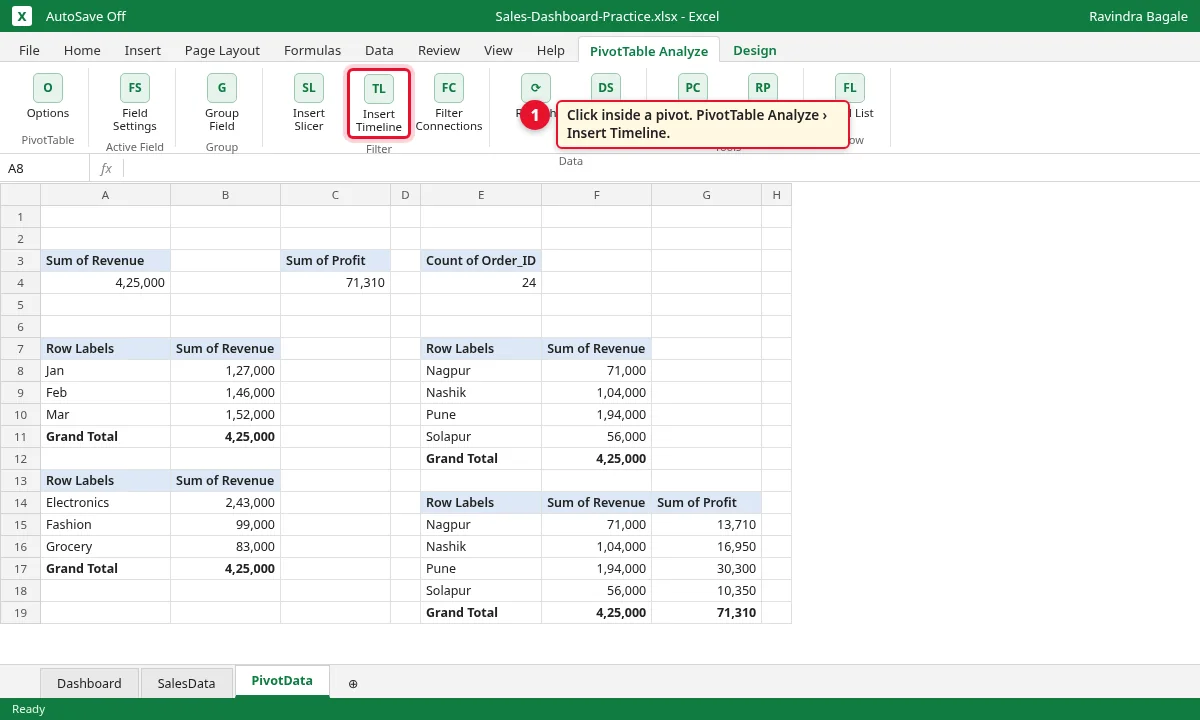1200x720 pixels.
Task: Toggle AutoSave Off in title bar
Action: (86, 16)
